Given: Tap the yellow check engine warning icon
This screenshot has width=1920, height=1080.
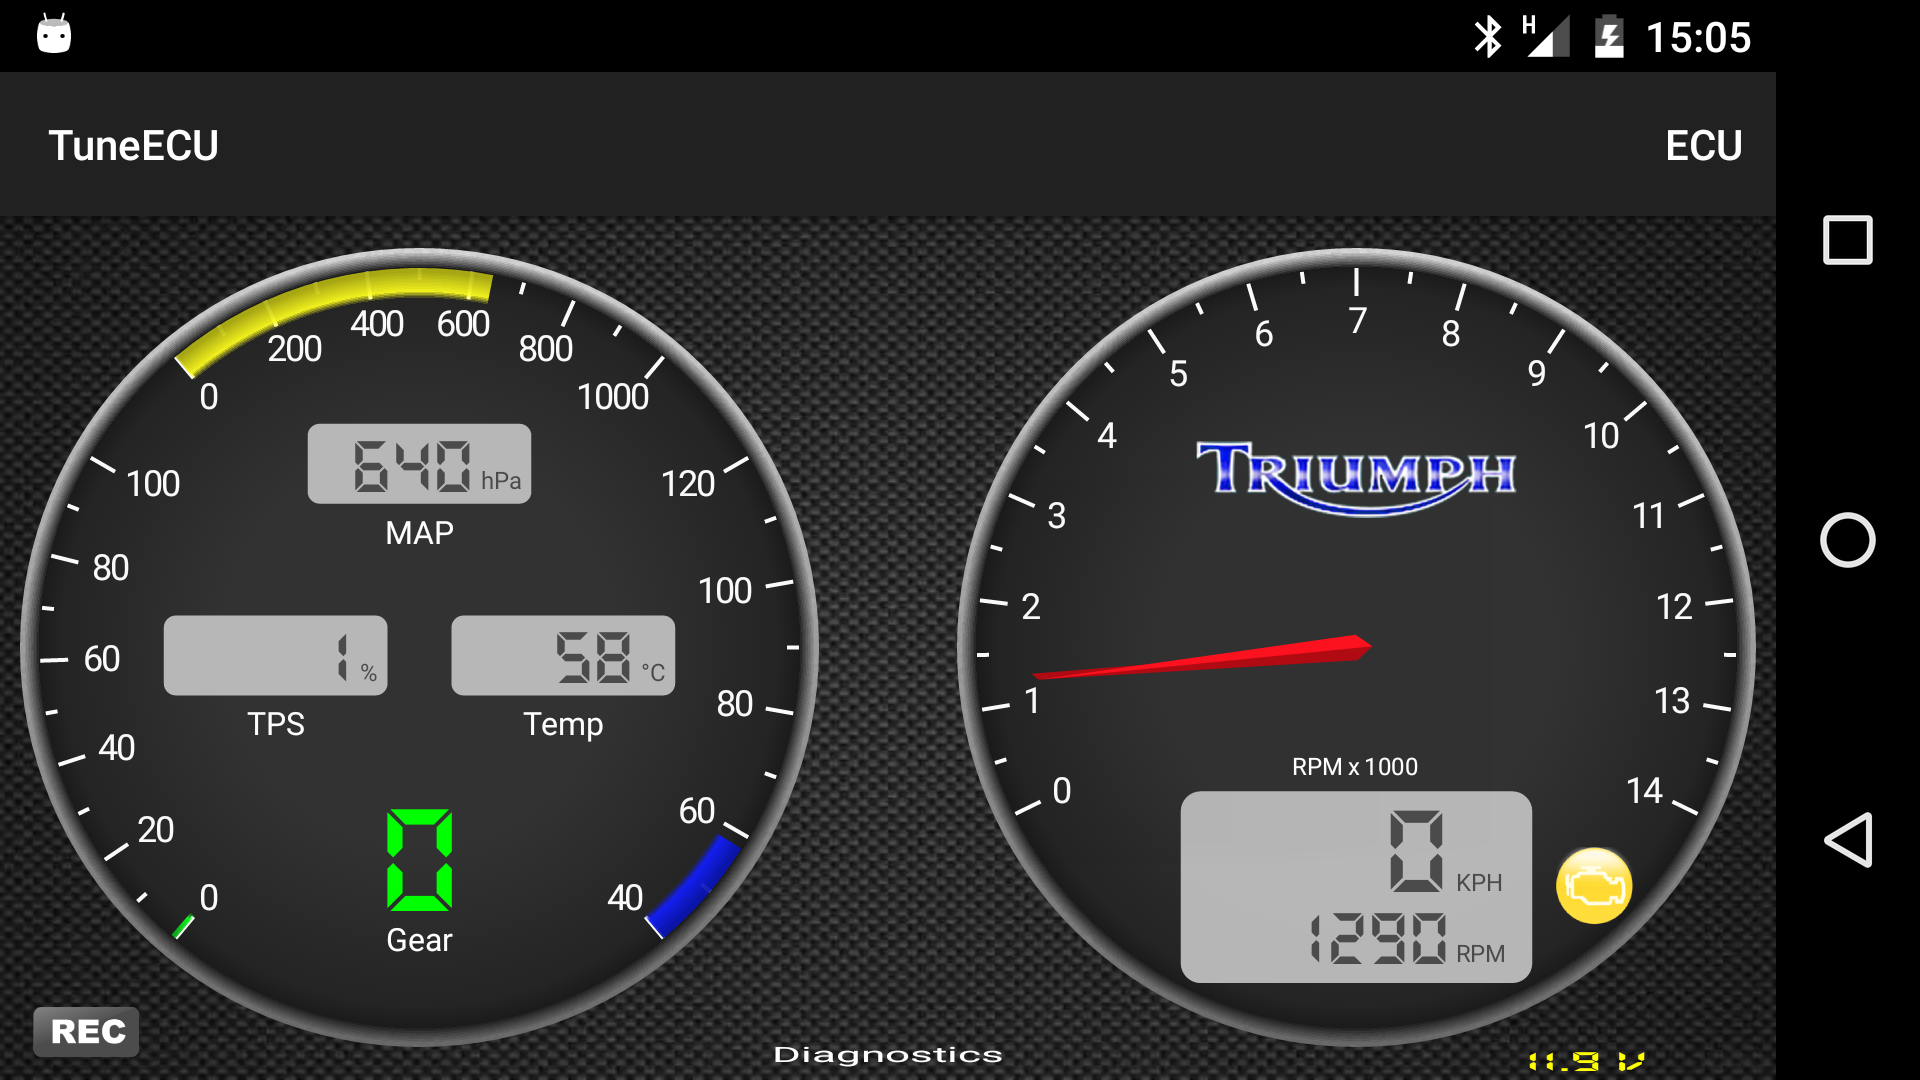Looking at the screenshot, I should 1594,886.
